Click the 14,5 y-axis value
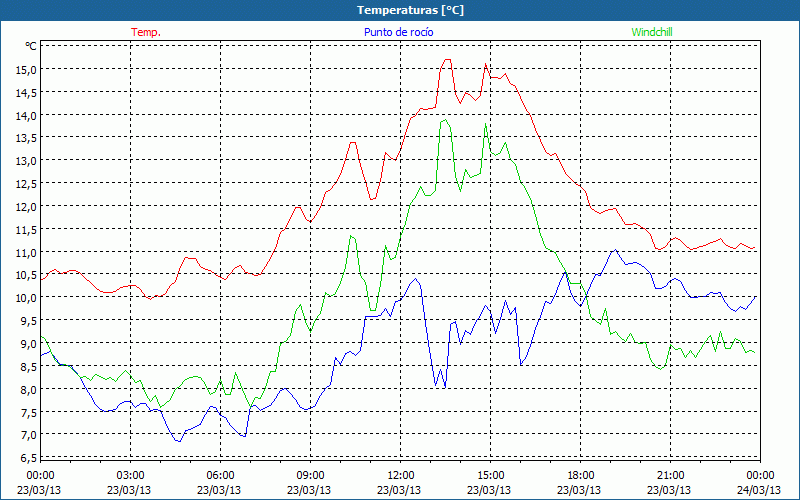The width and height of the screenshot is (800, 500). coord(26,92)
